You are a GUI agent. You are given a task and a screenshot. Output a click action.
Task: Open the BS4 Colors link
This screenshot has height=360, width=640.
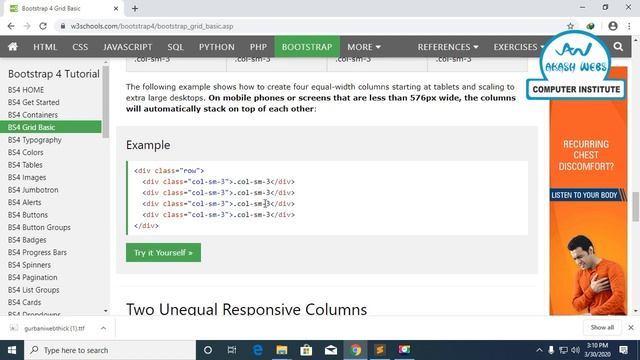[x=25, y=152]
